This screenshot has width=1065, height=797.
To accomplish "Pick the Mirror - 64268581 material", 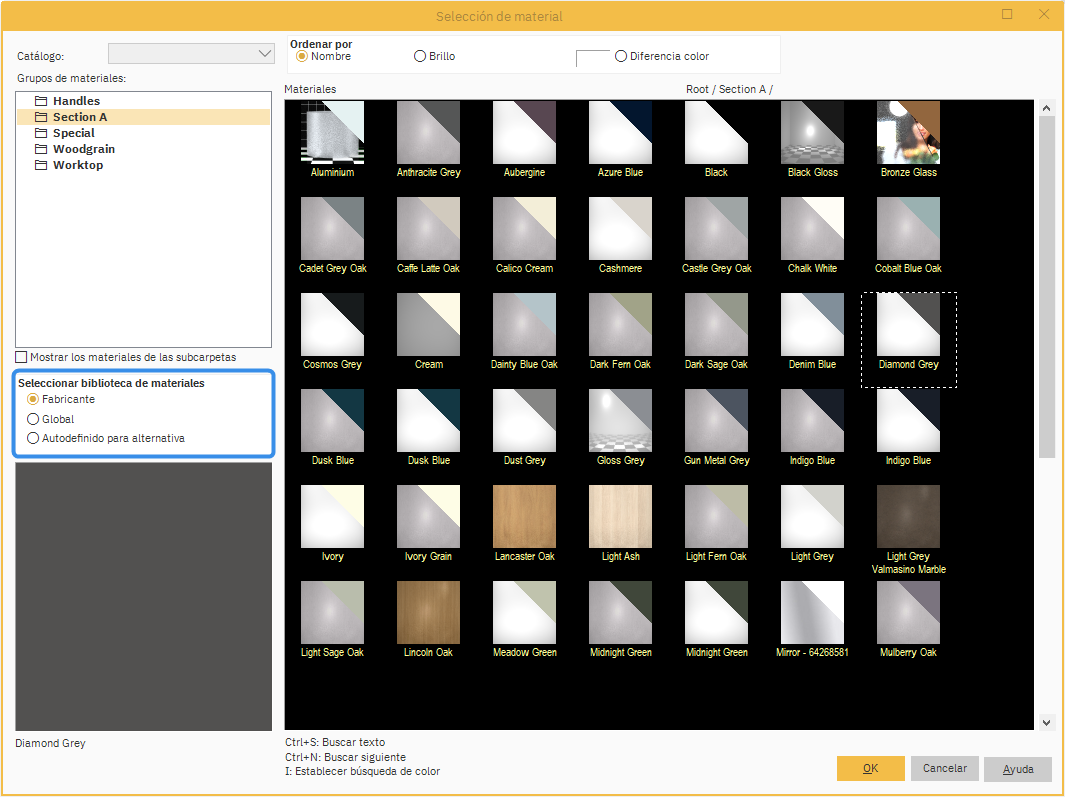I will 812,613.
